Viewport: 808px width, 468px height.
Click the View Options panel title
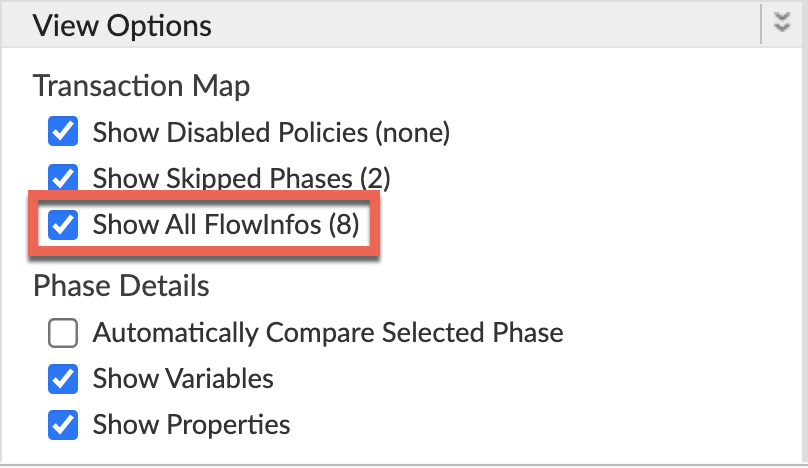pyautogui.click(x=122, y=25)
